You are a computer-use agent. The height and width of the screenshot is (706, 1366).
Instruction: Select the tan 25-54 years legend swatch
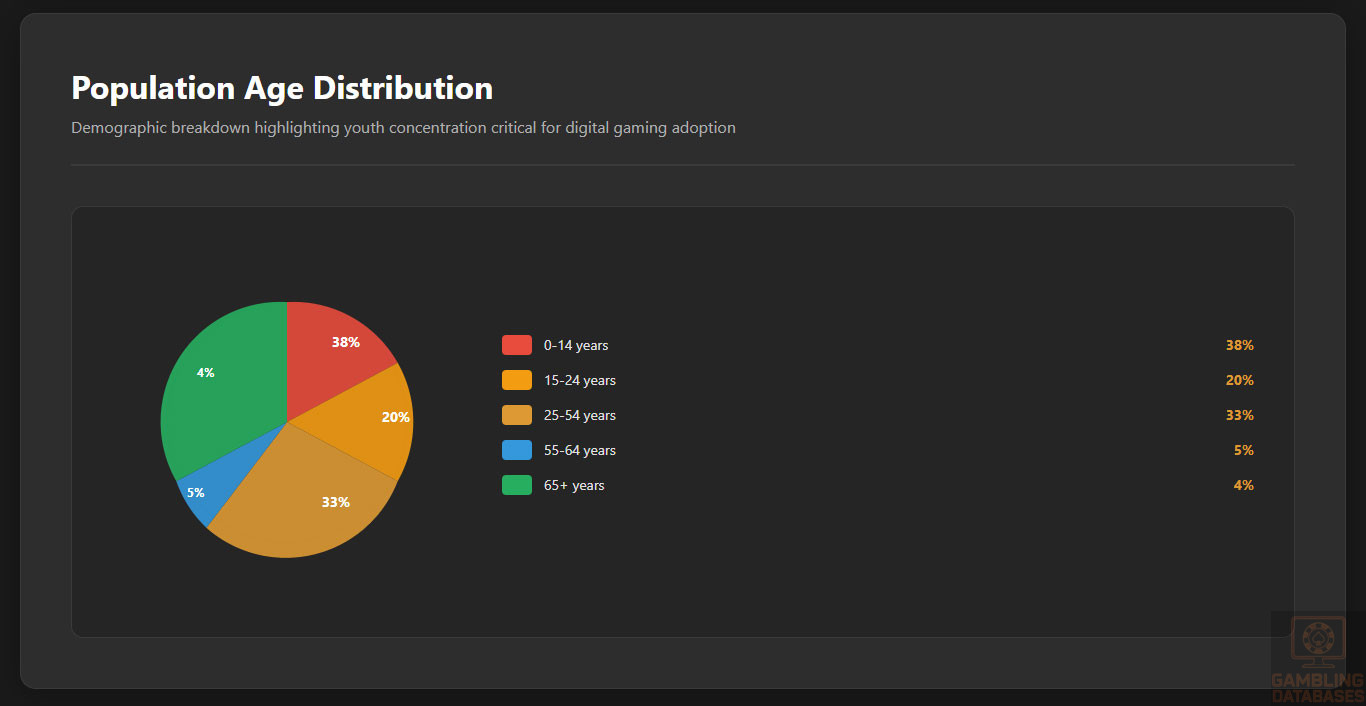click(x=516, y=415)
